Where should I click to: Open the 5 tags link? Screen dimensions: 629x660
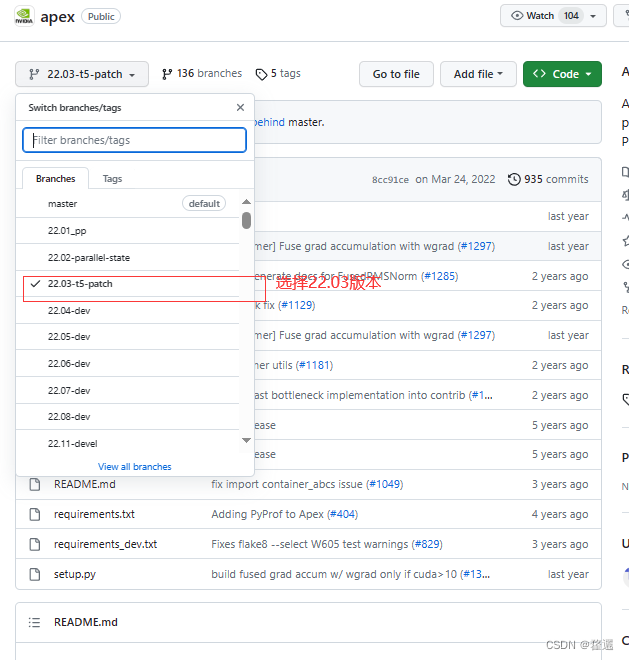278,74
